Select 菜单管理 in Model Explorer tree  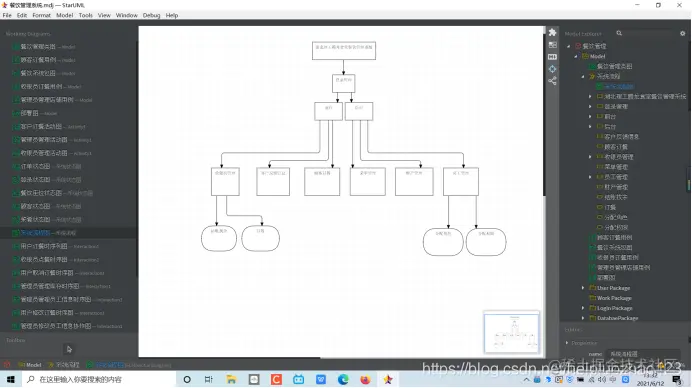(616, 167)
